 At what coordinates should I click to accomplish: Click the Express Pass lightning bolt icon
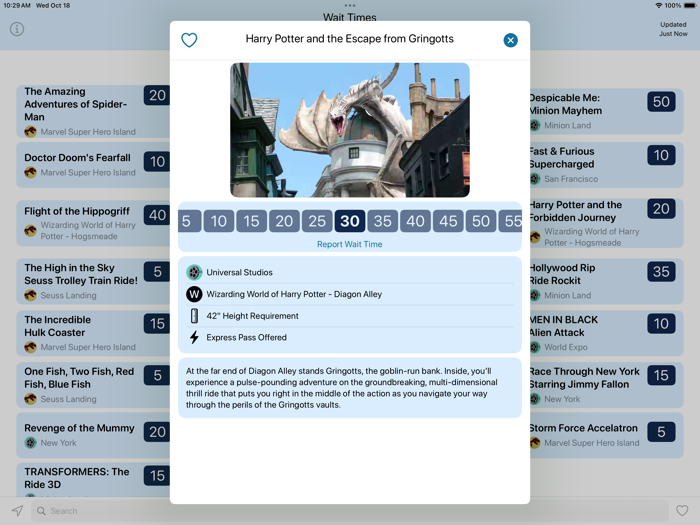194,338
